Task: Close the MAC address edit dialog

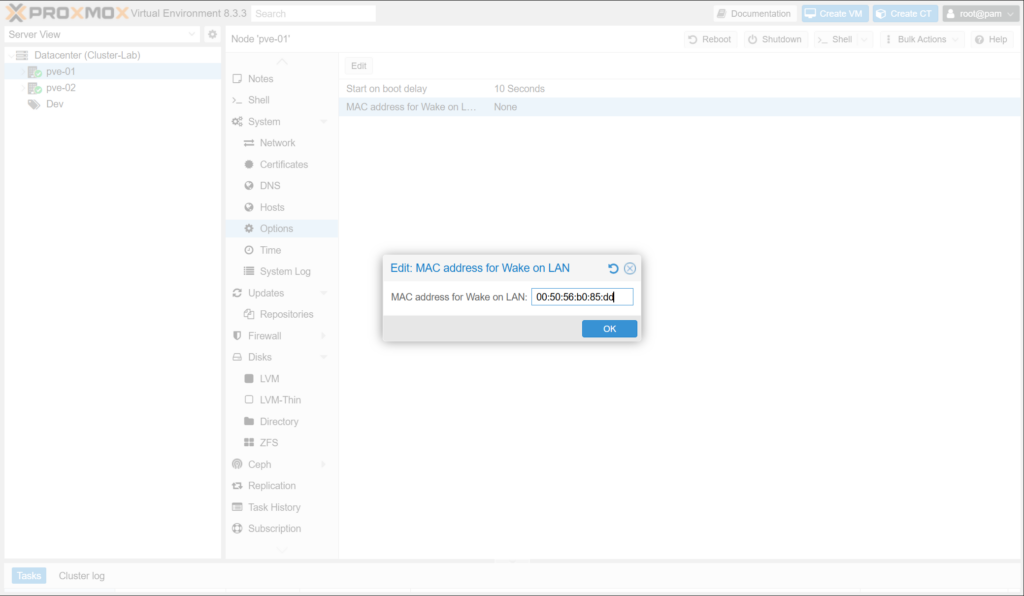Action: (630, 269)
